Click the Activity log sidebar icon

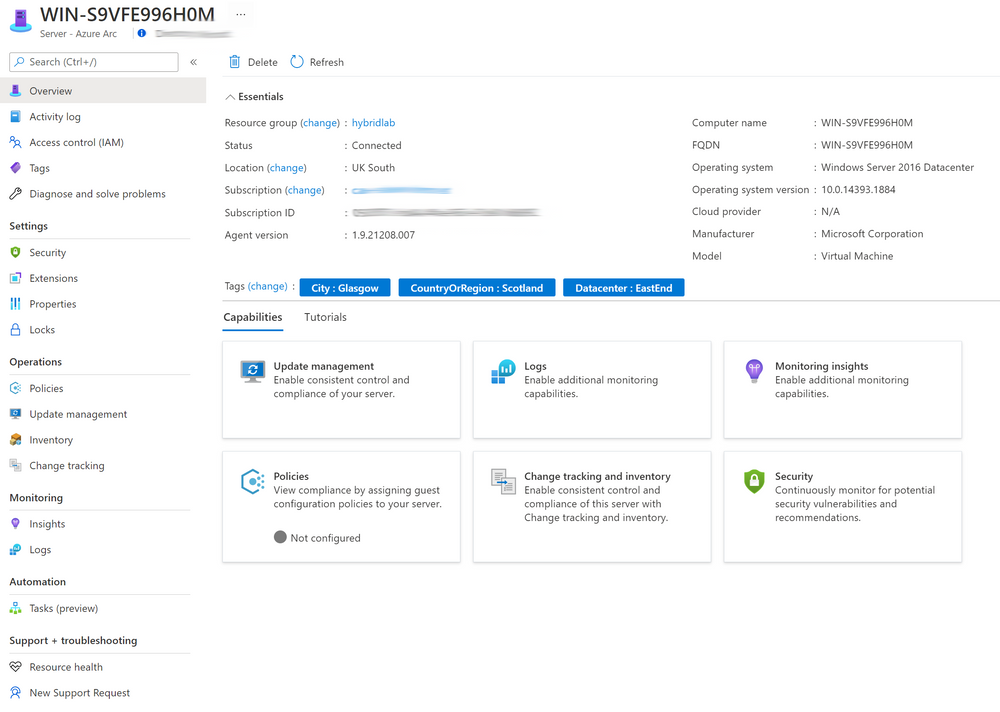coord(13,116)
